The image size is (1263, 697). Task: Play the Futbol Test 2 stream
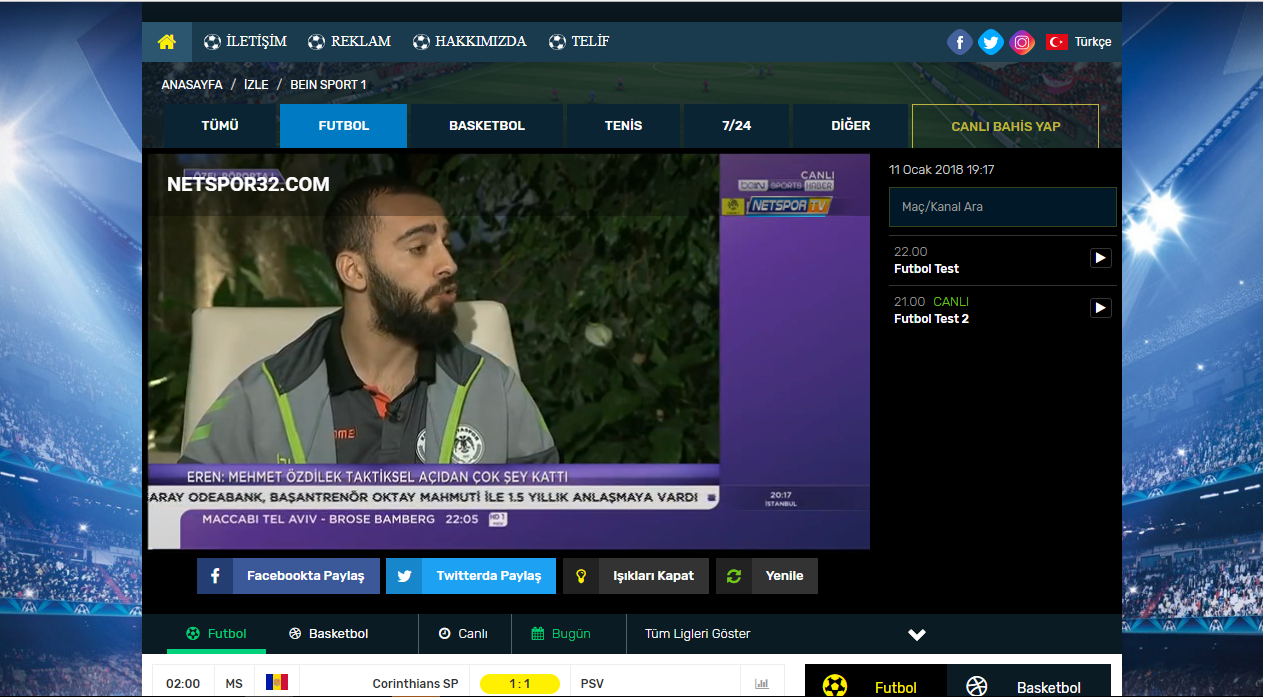(x=1100, y=308)
